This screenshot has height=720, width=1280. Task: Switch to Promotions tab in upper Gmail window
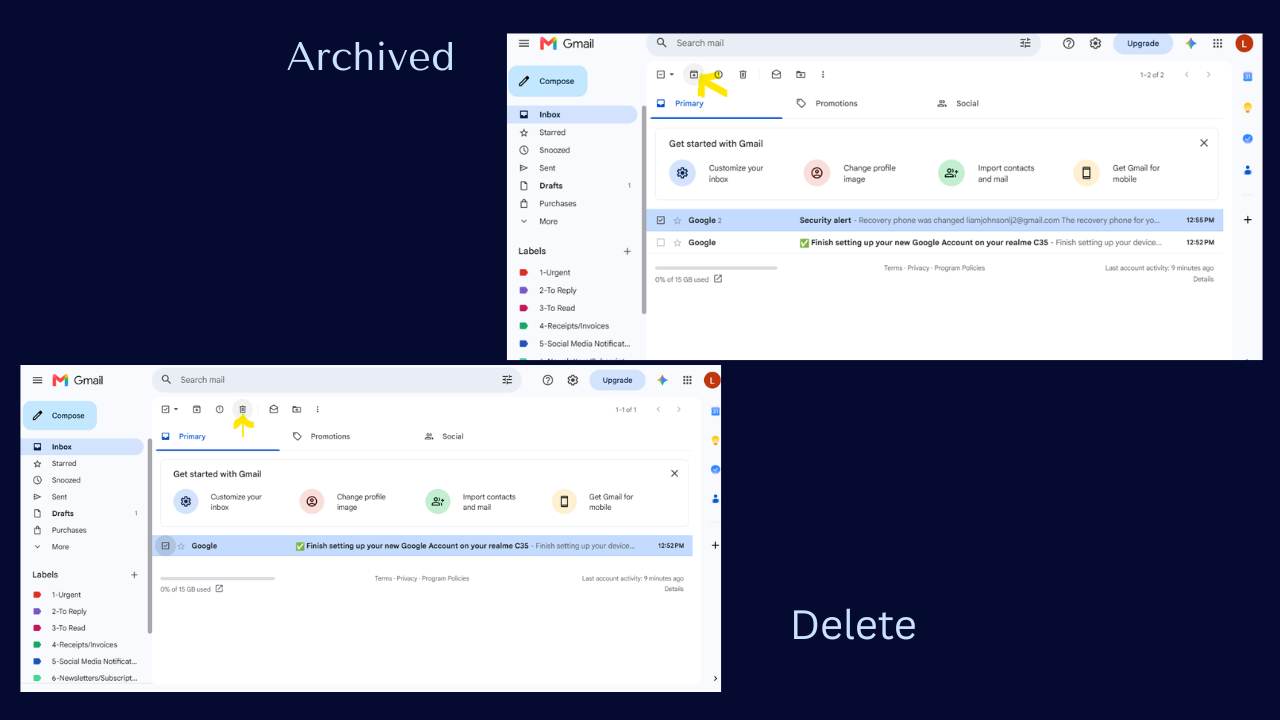(x=828, y=103)
